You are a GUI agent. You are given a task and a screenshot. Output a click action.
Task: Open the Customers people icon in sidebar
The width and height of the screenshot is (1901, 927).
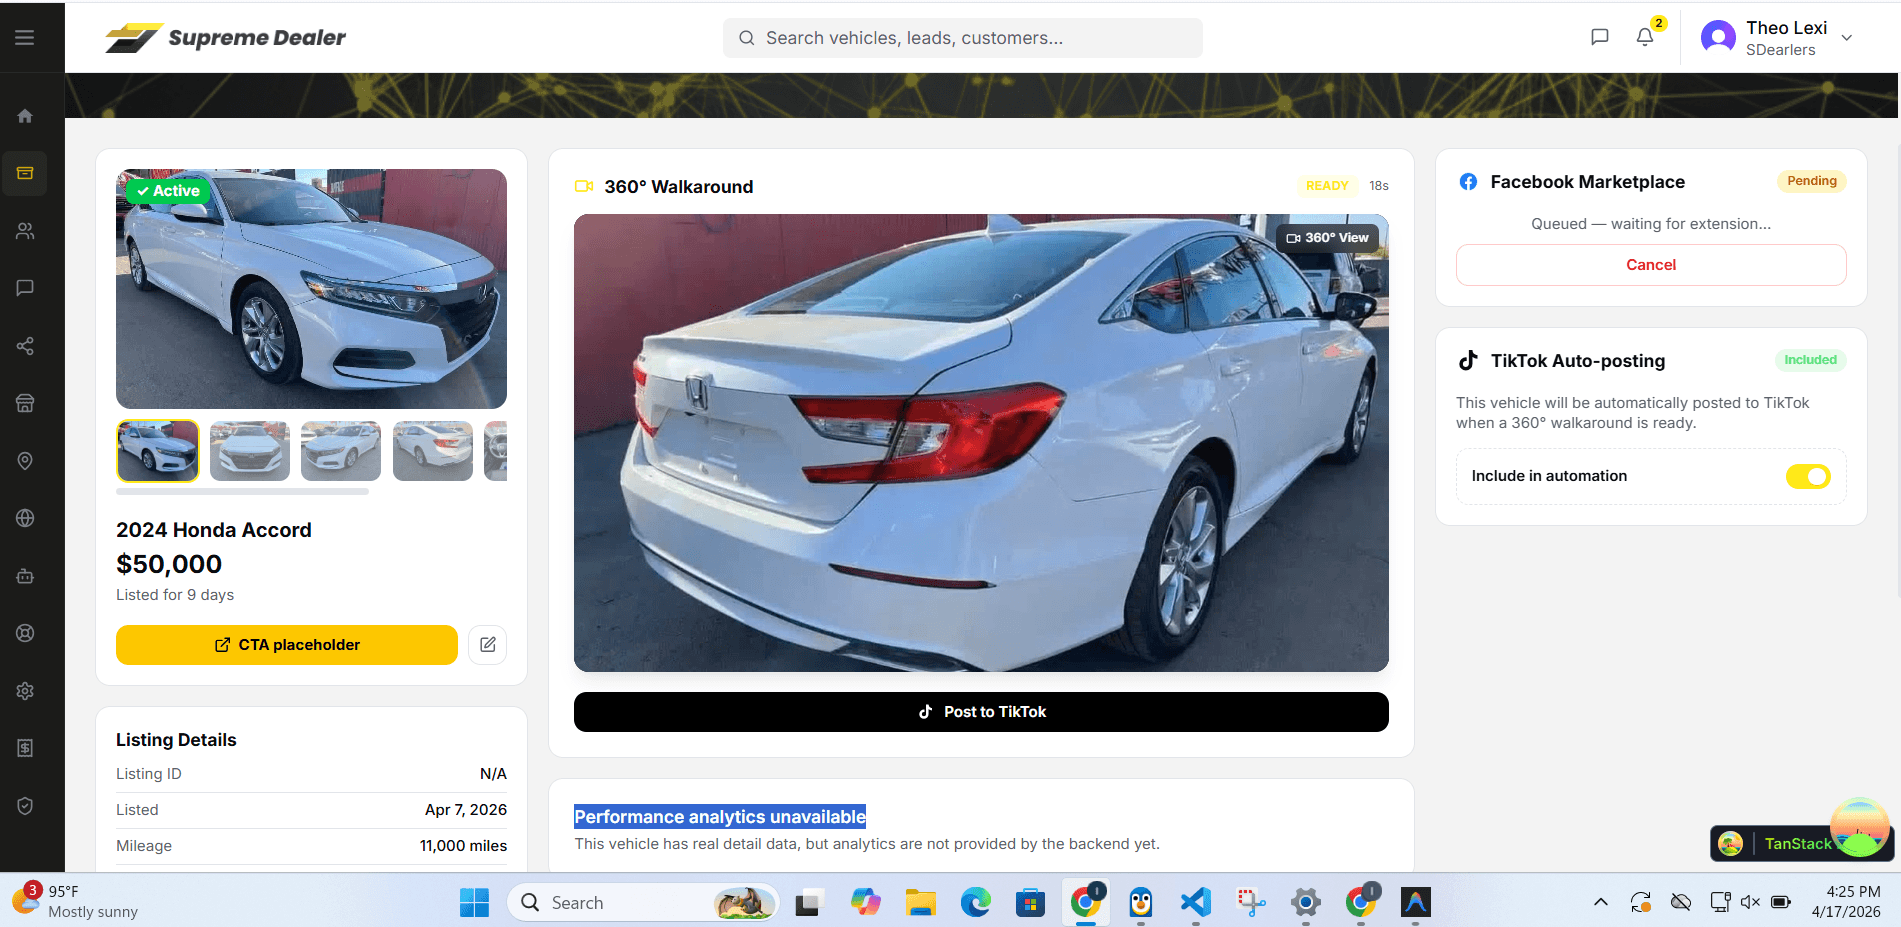(25, 231)
